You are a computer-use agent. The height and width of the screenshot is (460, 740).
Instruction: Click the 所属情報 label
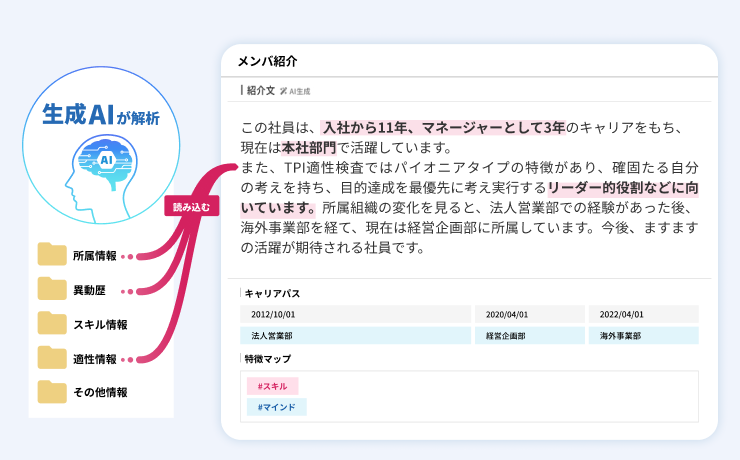[94, 256]
